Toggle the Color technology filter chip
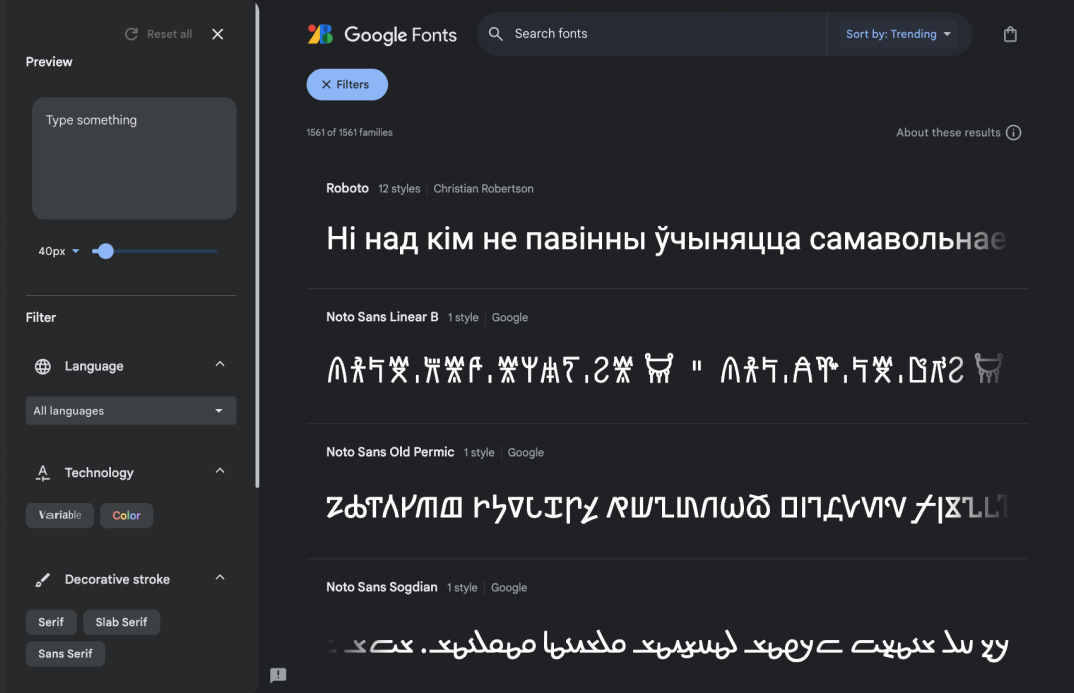 point(127,515)
